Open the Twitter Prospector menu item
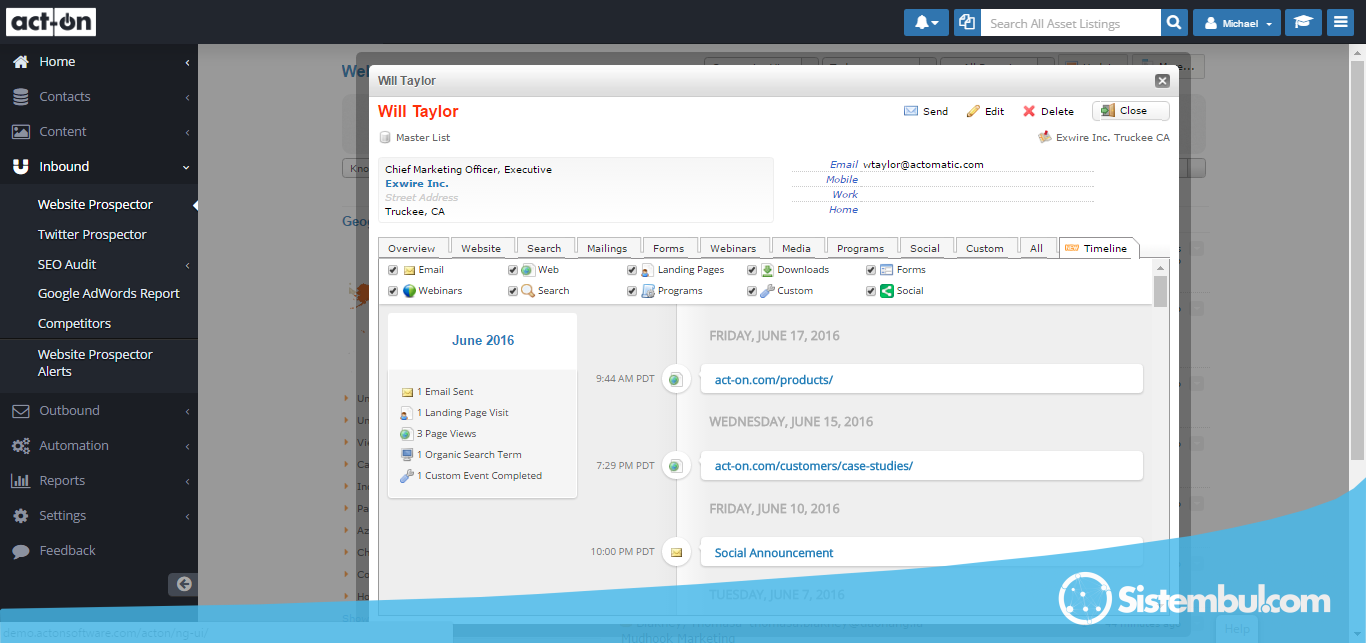 [92, 234]
